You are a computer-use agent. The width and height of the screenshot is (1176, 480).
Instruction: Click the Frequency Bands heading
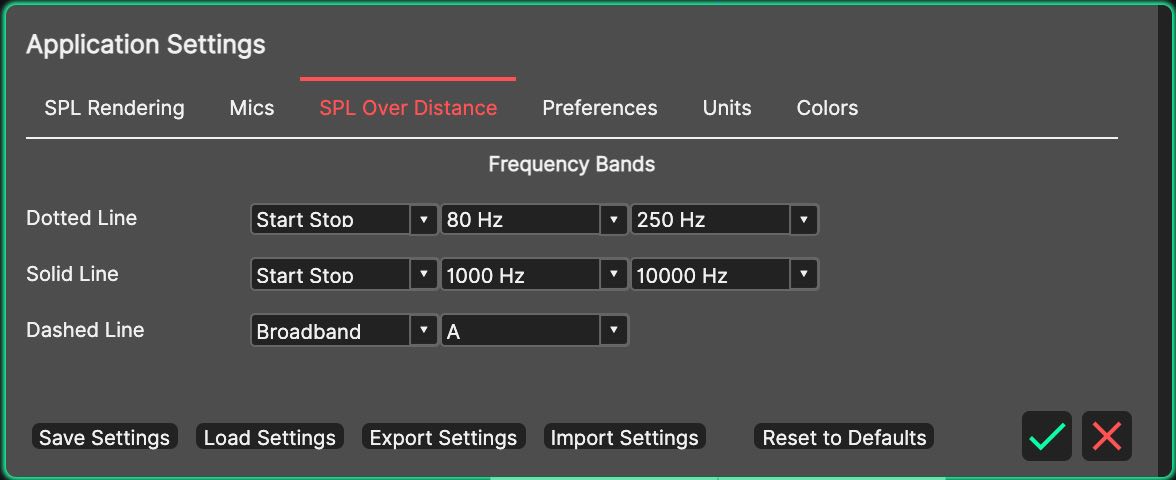click(x=572, y=164)
